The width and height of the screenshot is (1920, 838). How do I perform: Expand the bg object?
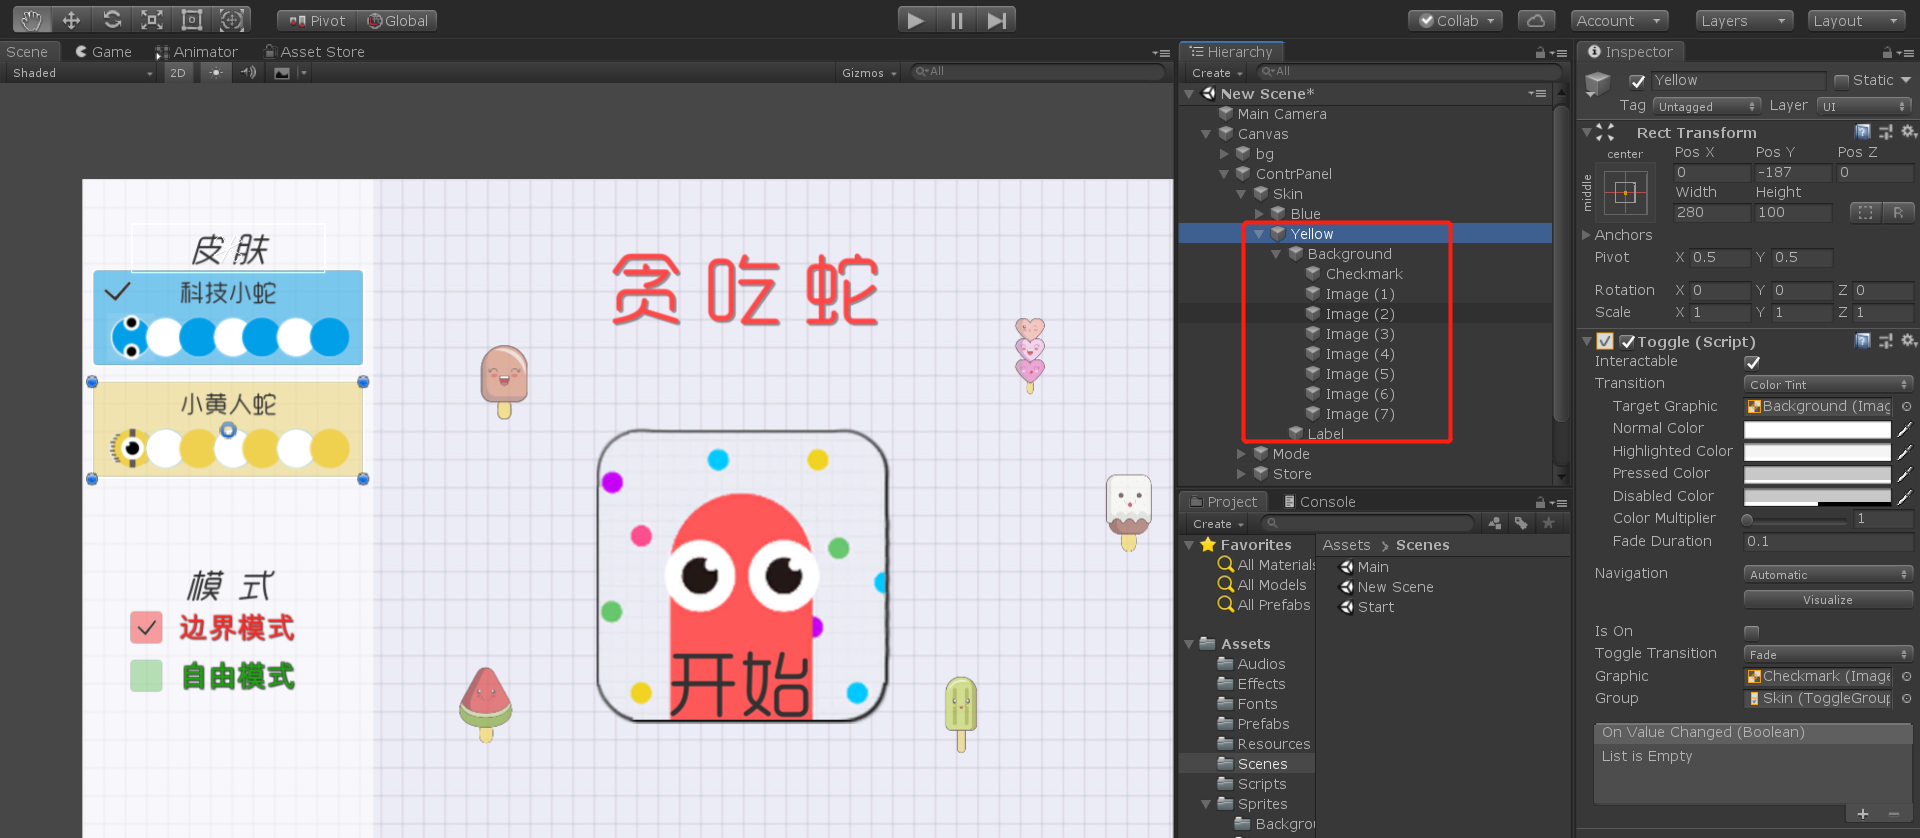click(x=1224, y=154)
